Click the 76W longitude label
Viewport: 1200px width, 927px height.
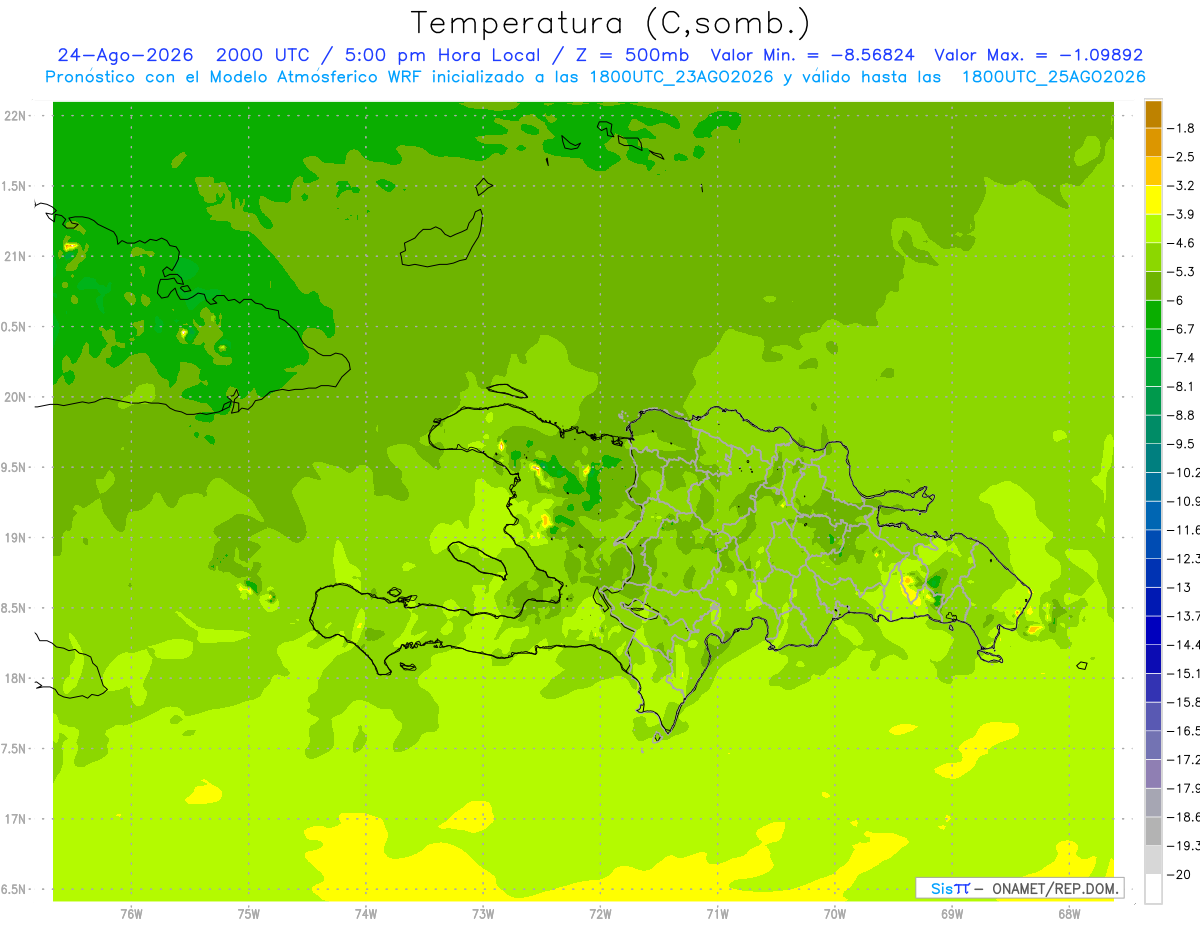point(131,913)
